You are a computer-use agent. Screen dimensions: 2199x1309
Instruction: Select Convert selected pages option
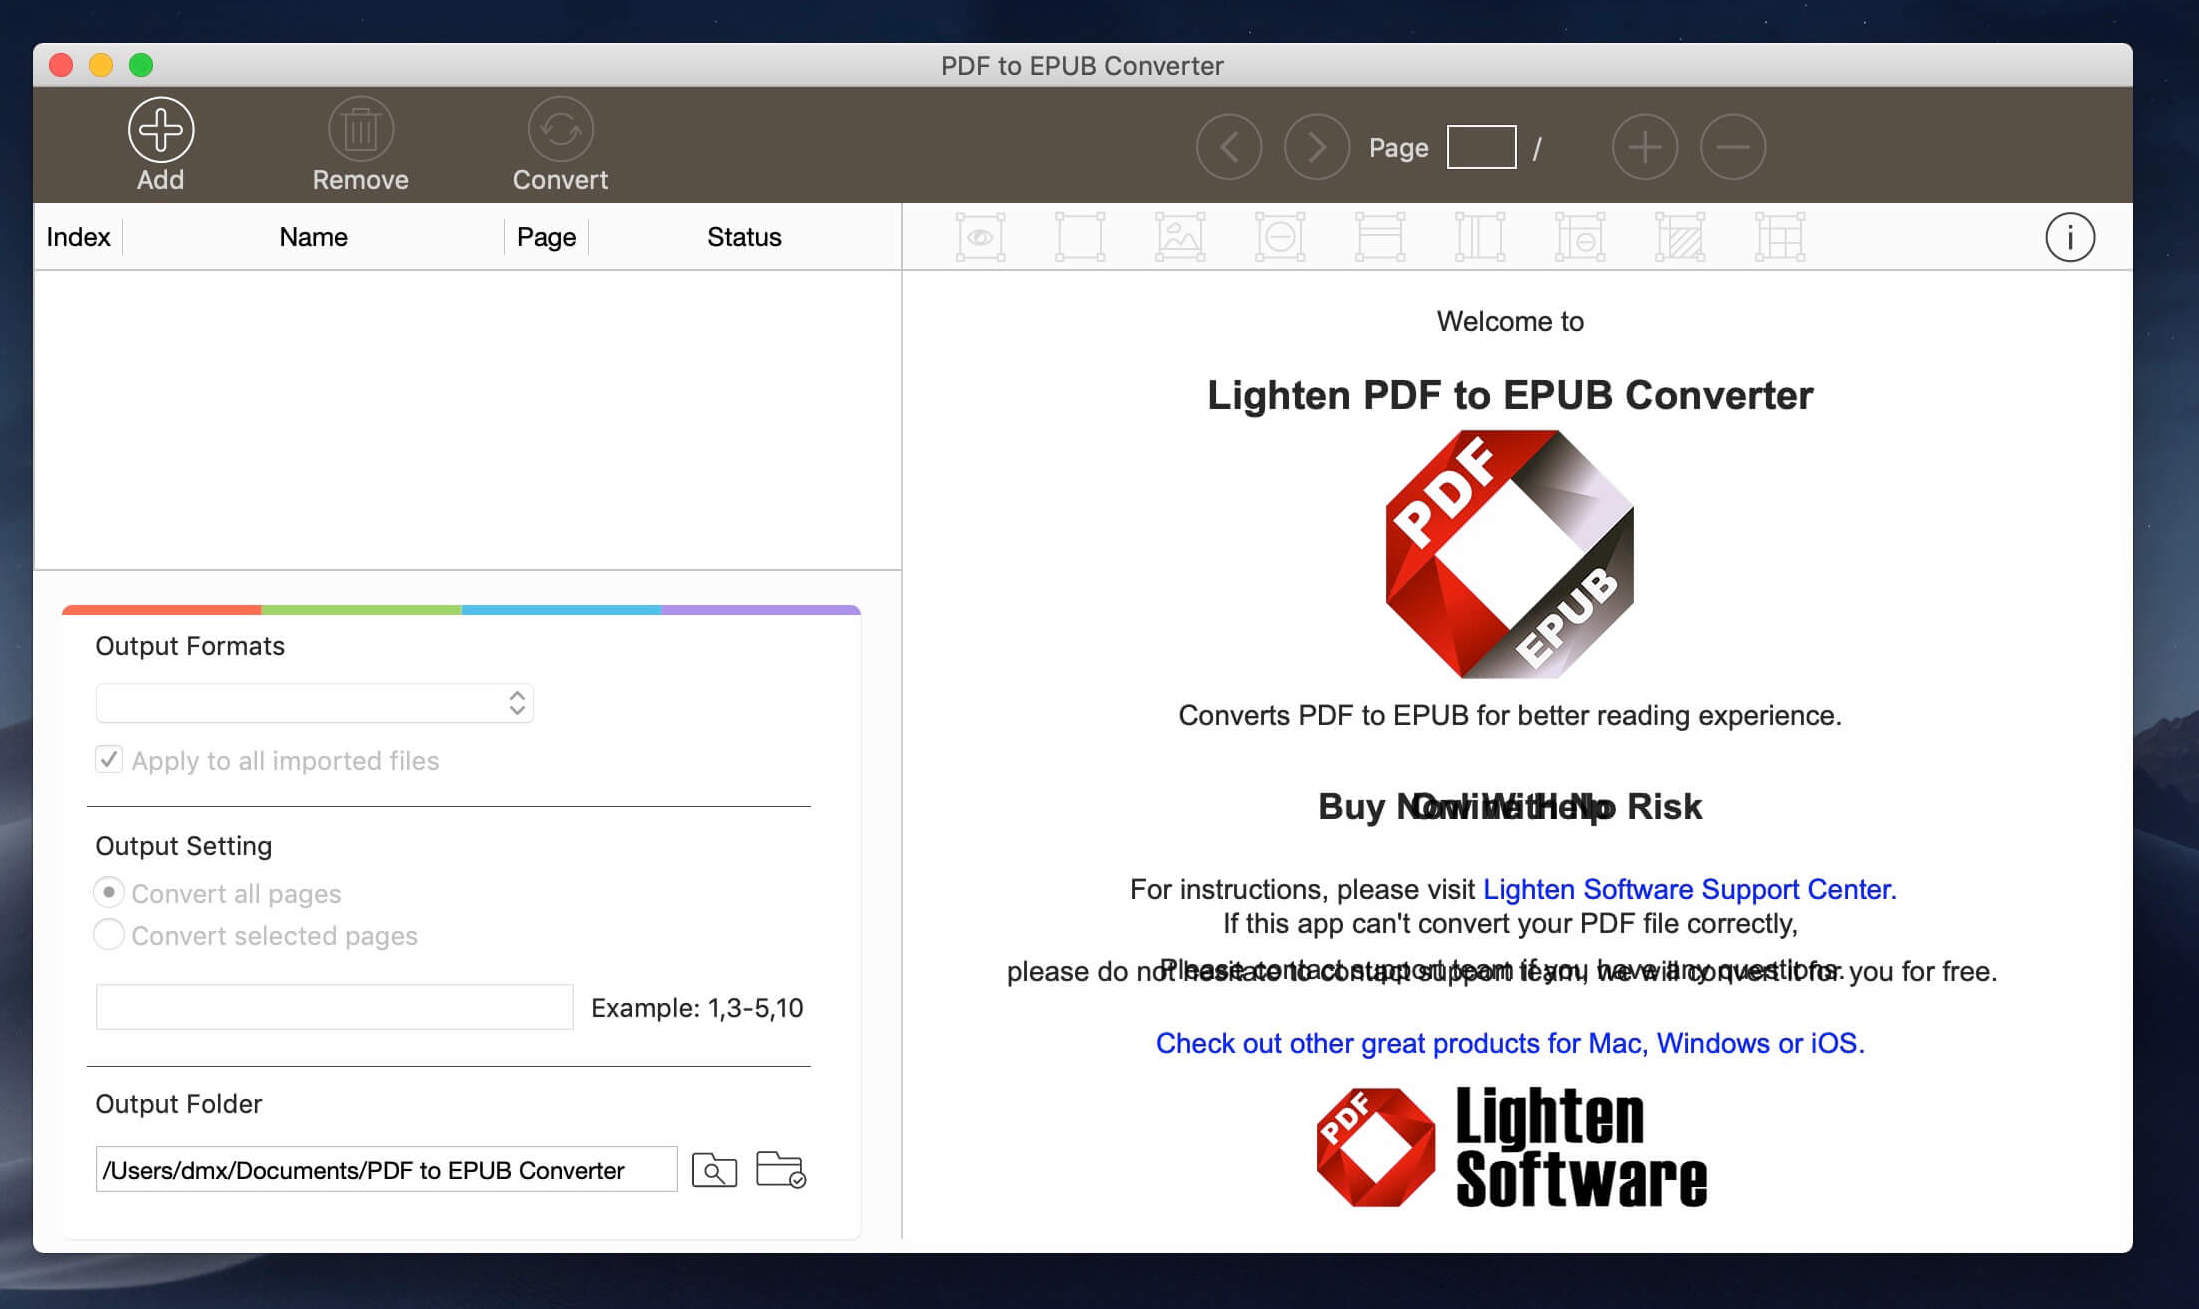tap(109, 934)
